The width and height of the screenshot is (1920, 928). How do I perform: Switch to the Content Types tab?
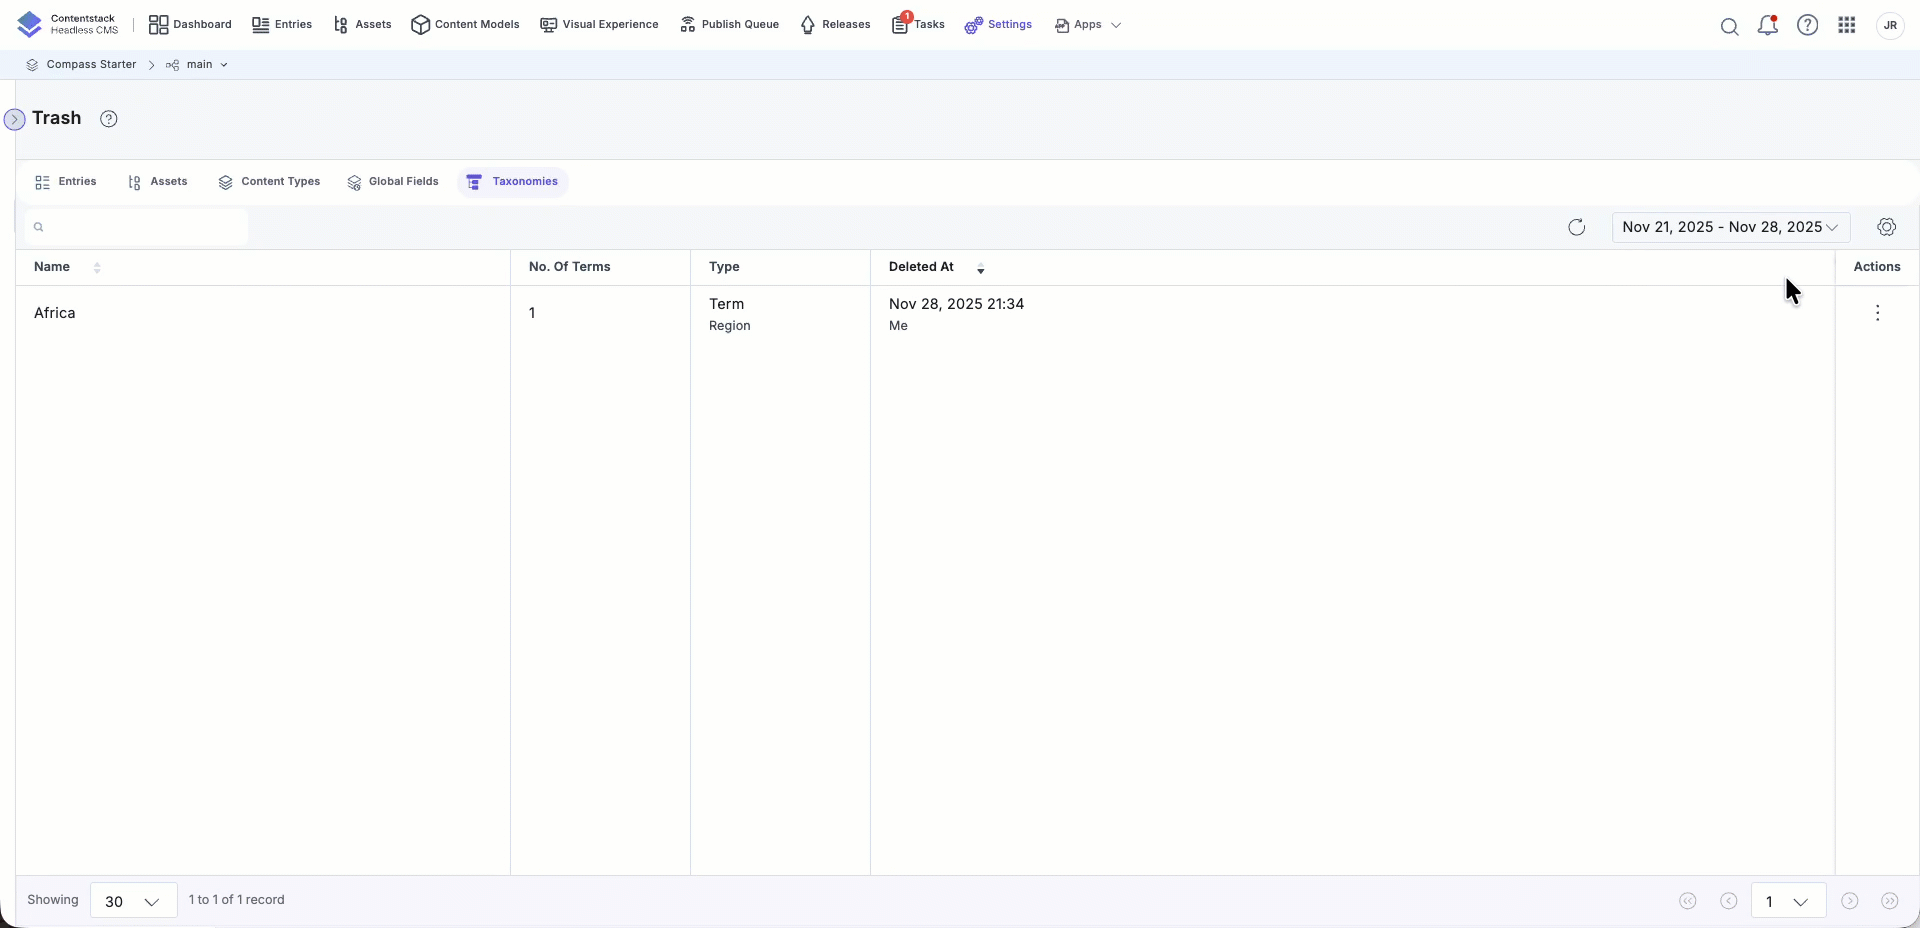(x=269, y=182)
